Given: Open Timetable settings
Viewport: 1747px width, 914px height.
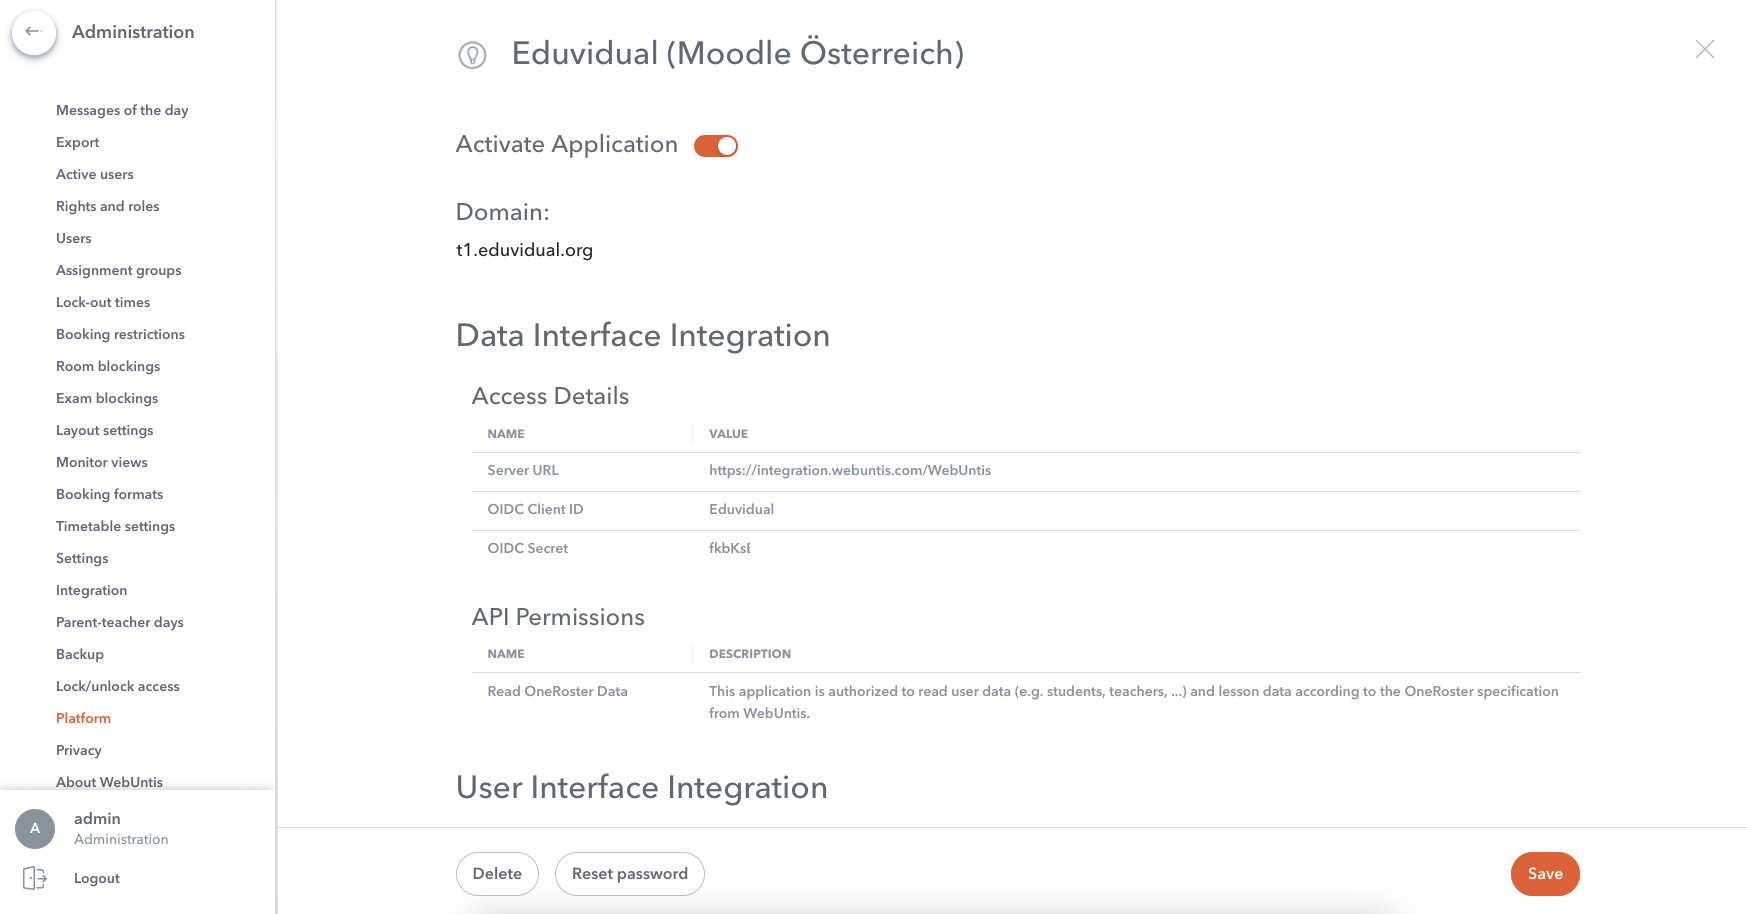Looking at the screenshot, I should [x=116, y=526].
